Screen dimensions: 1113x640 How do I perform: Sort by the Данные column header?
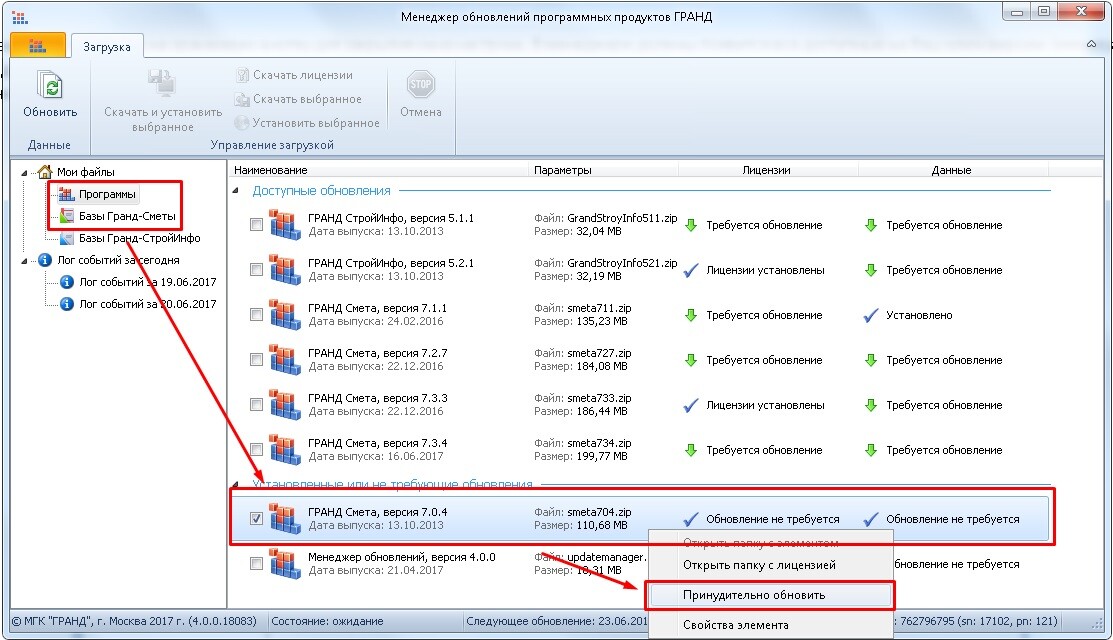[x=953, y=170]
